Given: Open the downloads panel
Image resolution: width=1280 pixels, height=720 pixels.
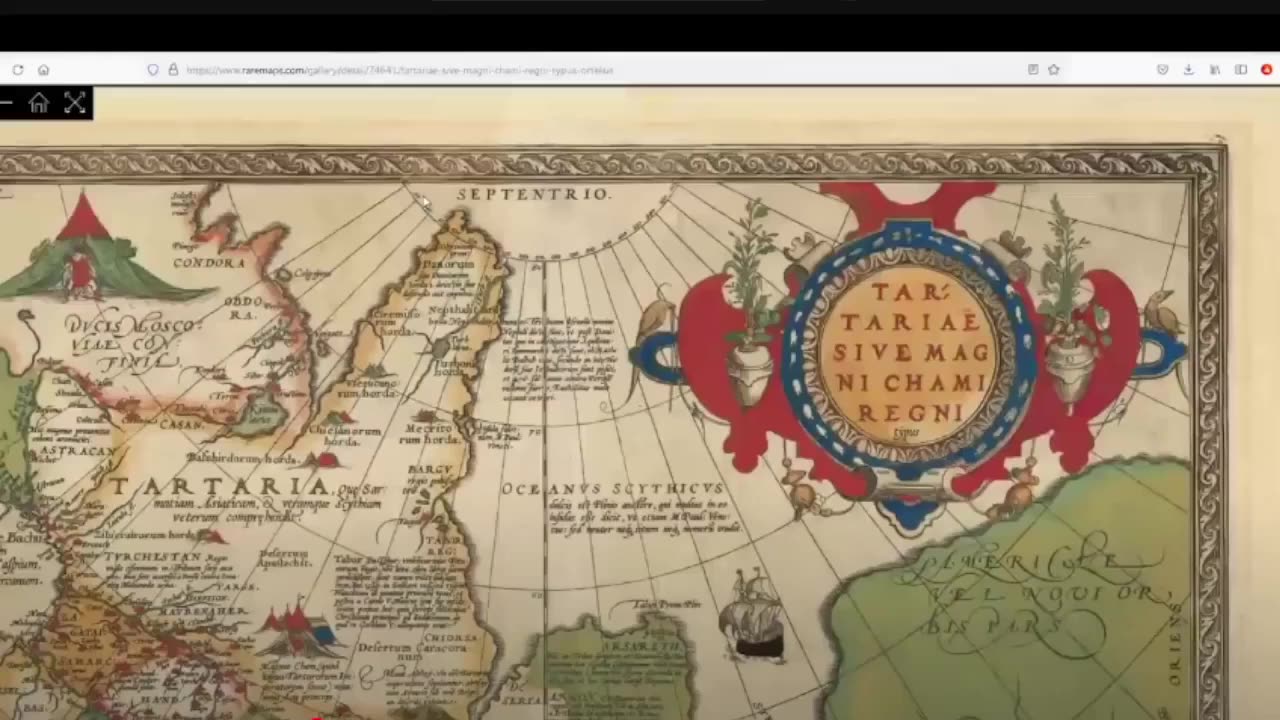Looking at the screenshot, I should 1188,70.
